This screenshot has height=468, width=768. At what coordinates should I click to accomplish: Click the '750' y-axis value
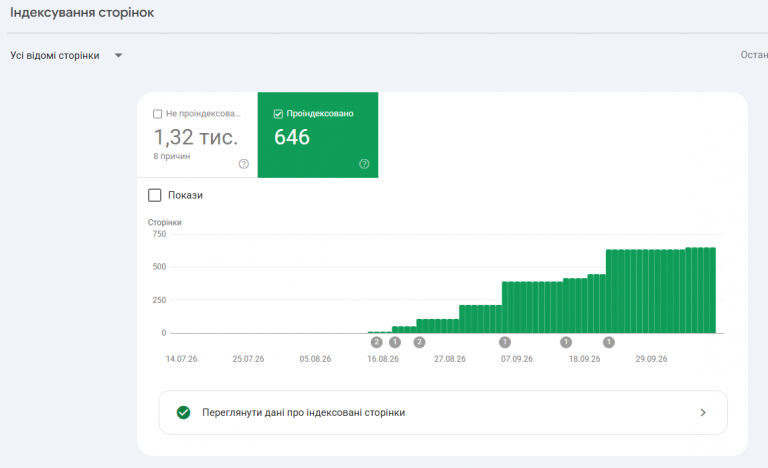point(159,234)
